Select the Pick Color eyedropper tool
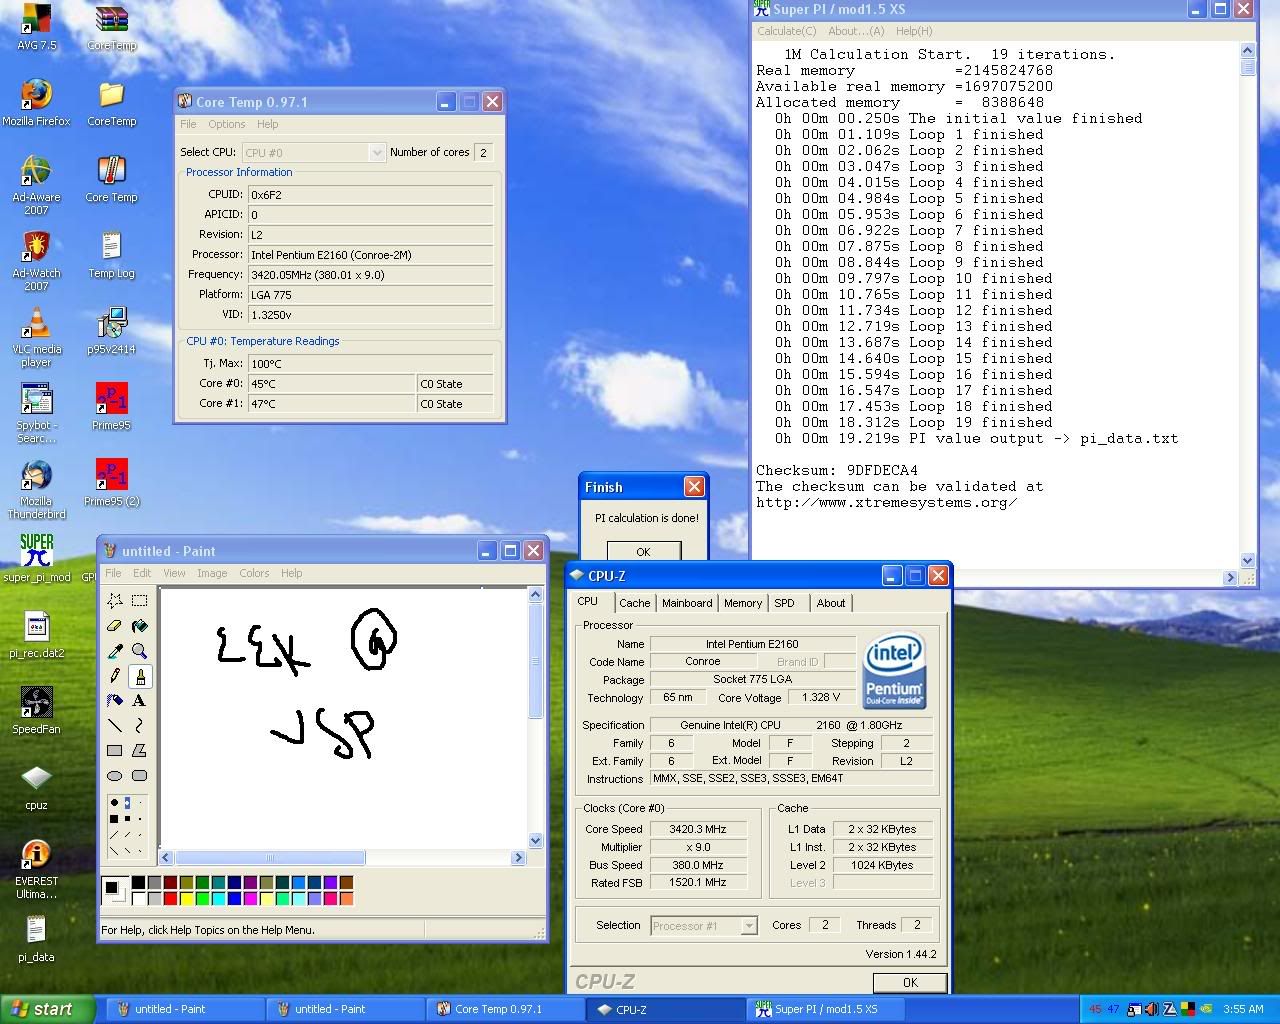 point(115,651)
